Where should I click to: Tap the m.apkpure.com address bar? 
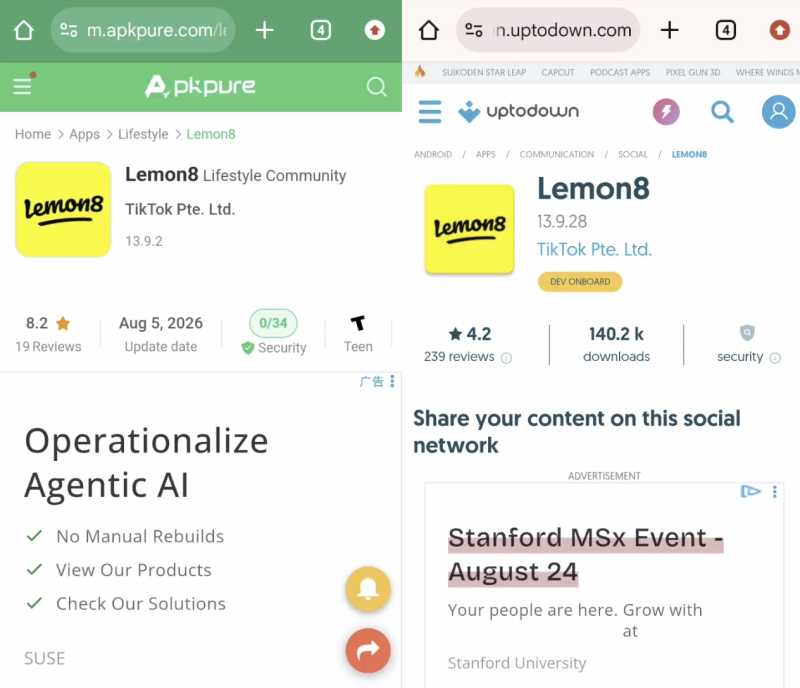(x=143, y=30)
